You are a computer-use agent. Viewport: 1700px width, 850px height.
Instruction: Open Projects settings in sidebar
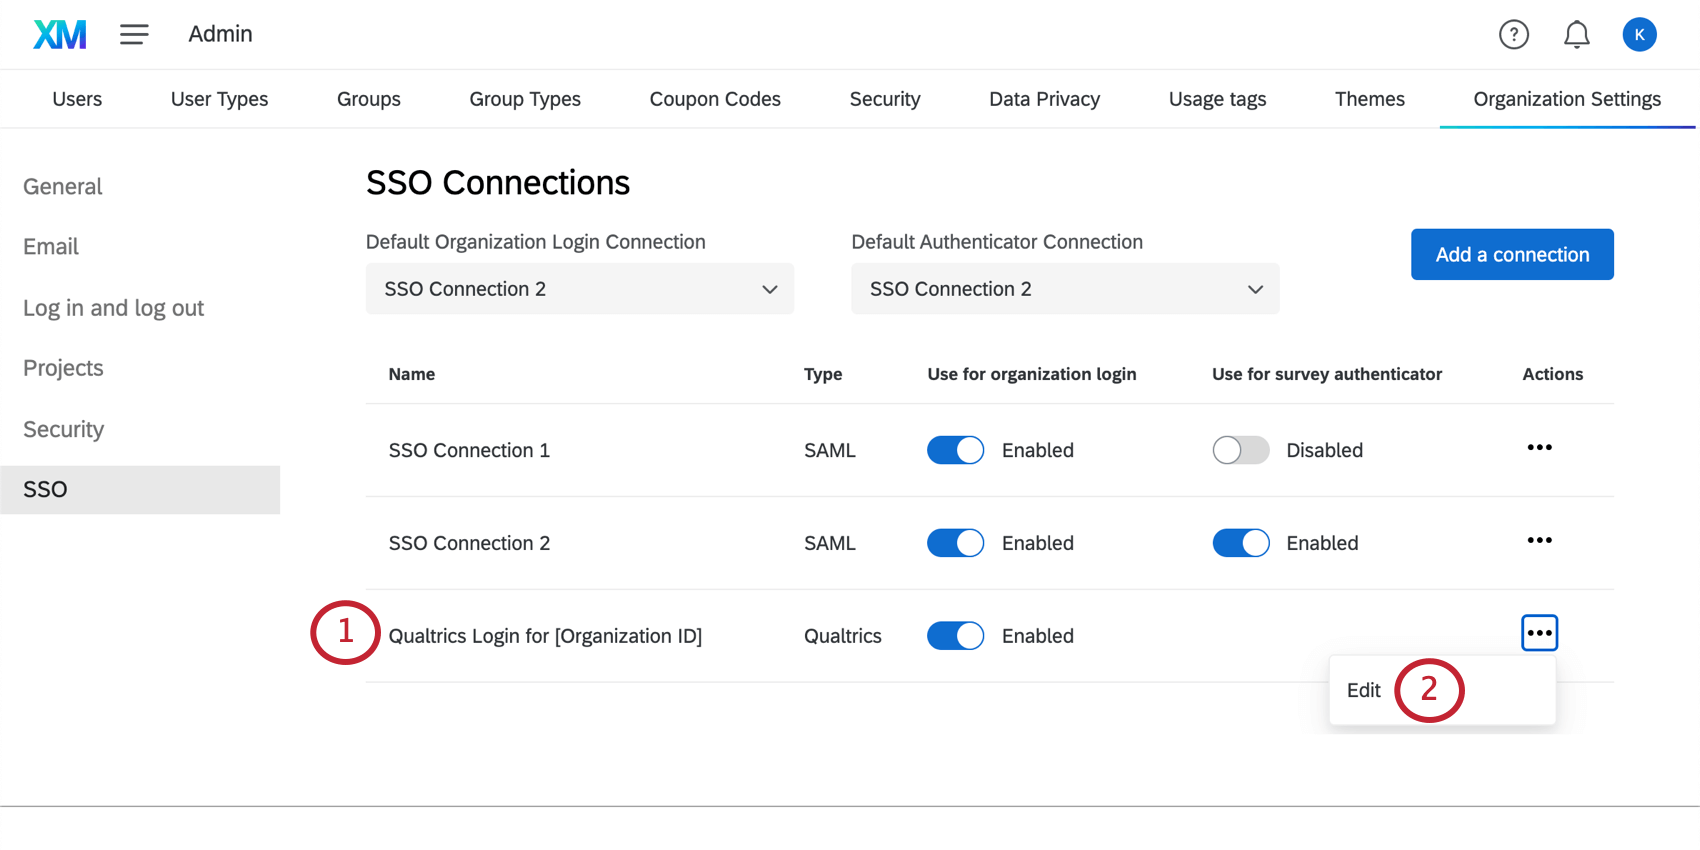pyautogui.click(x=63, y=368)
